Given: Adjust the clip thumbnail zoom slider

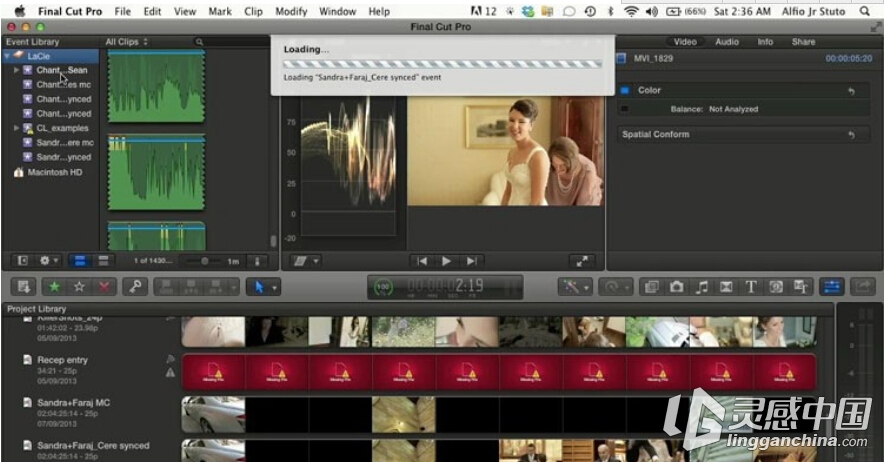Looking at the screenshot, I should pyautogui.click(x=204, y=261).
